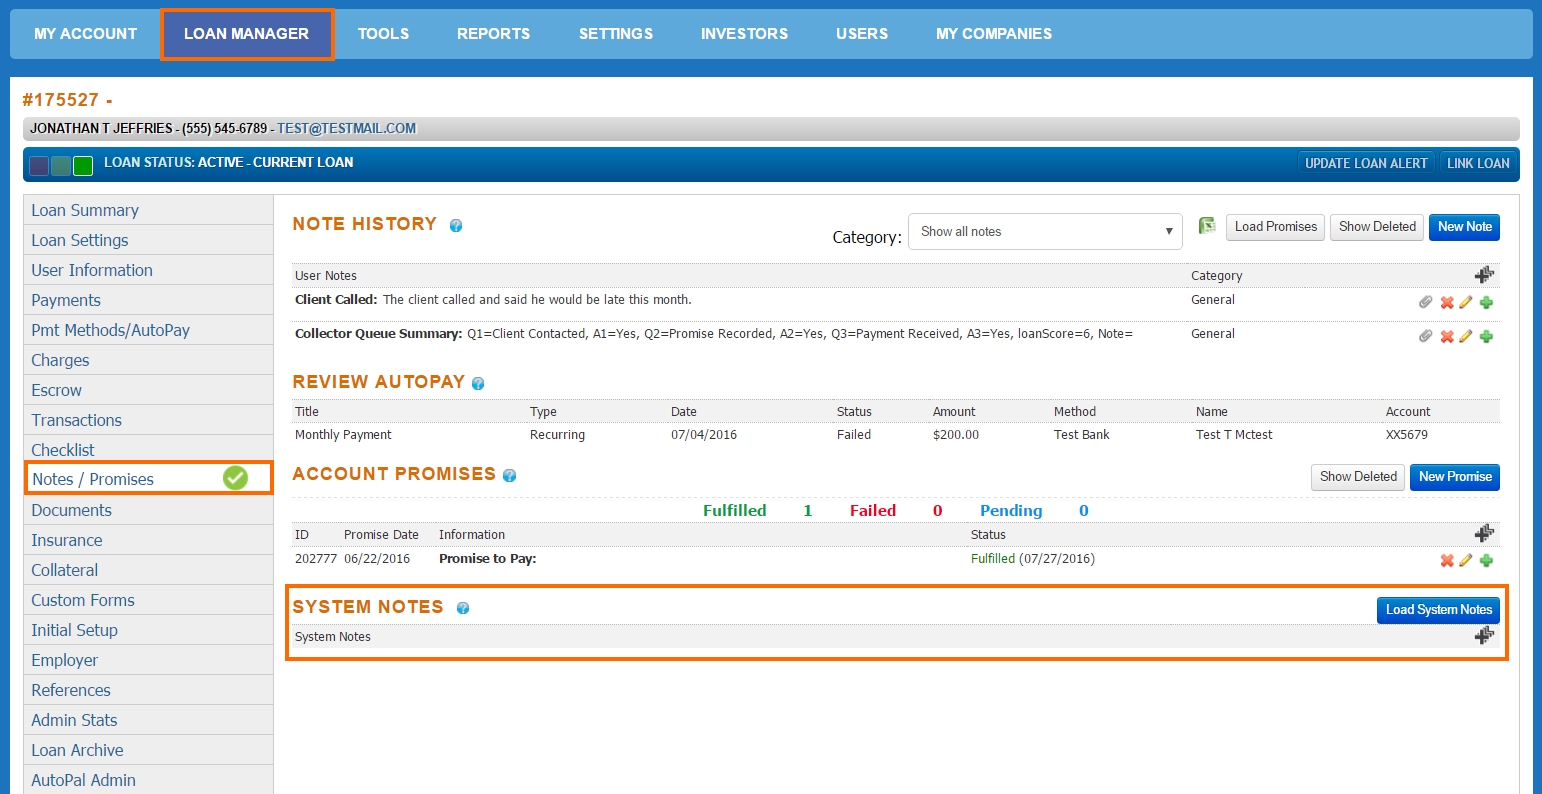Edit the Collector Queue Summary note with the pencil

1466,337
